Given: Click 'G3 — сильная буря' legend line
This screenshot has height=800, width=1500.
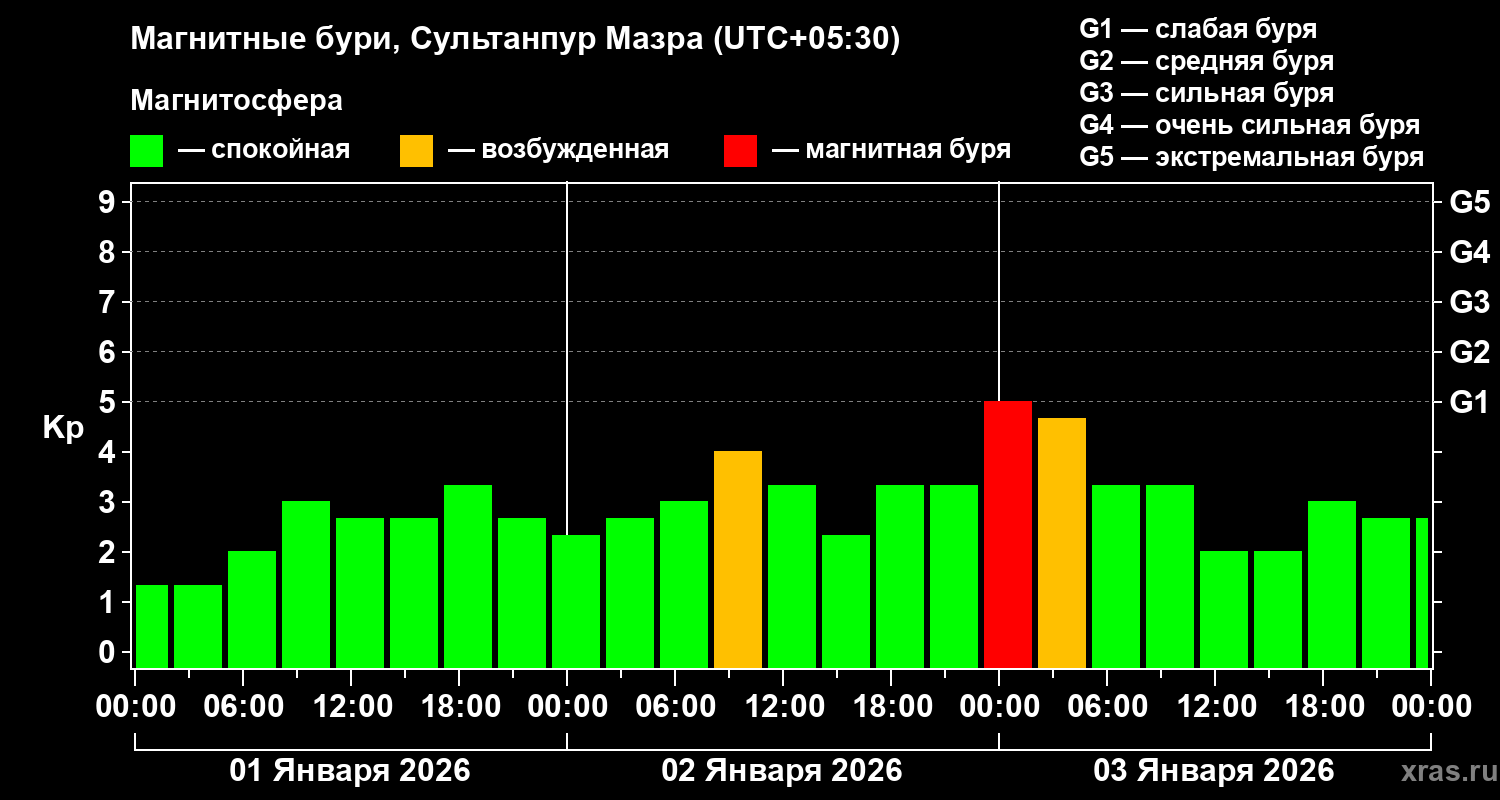Looking at the screenshot, I should (1206, 93).
